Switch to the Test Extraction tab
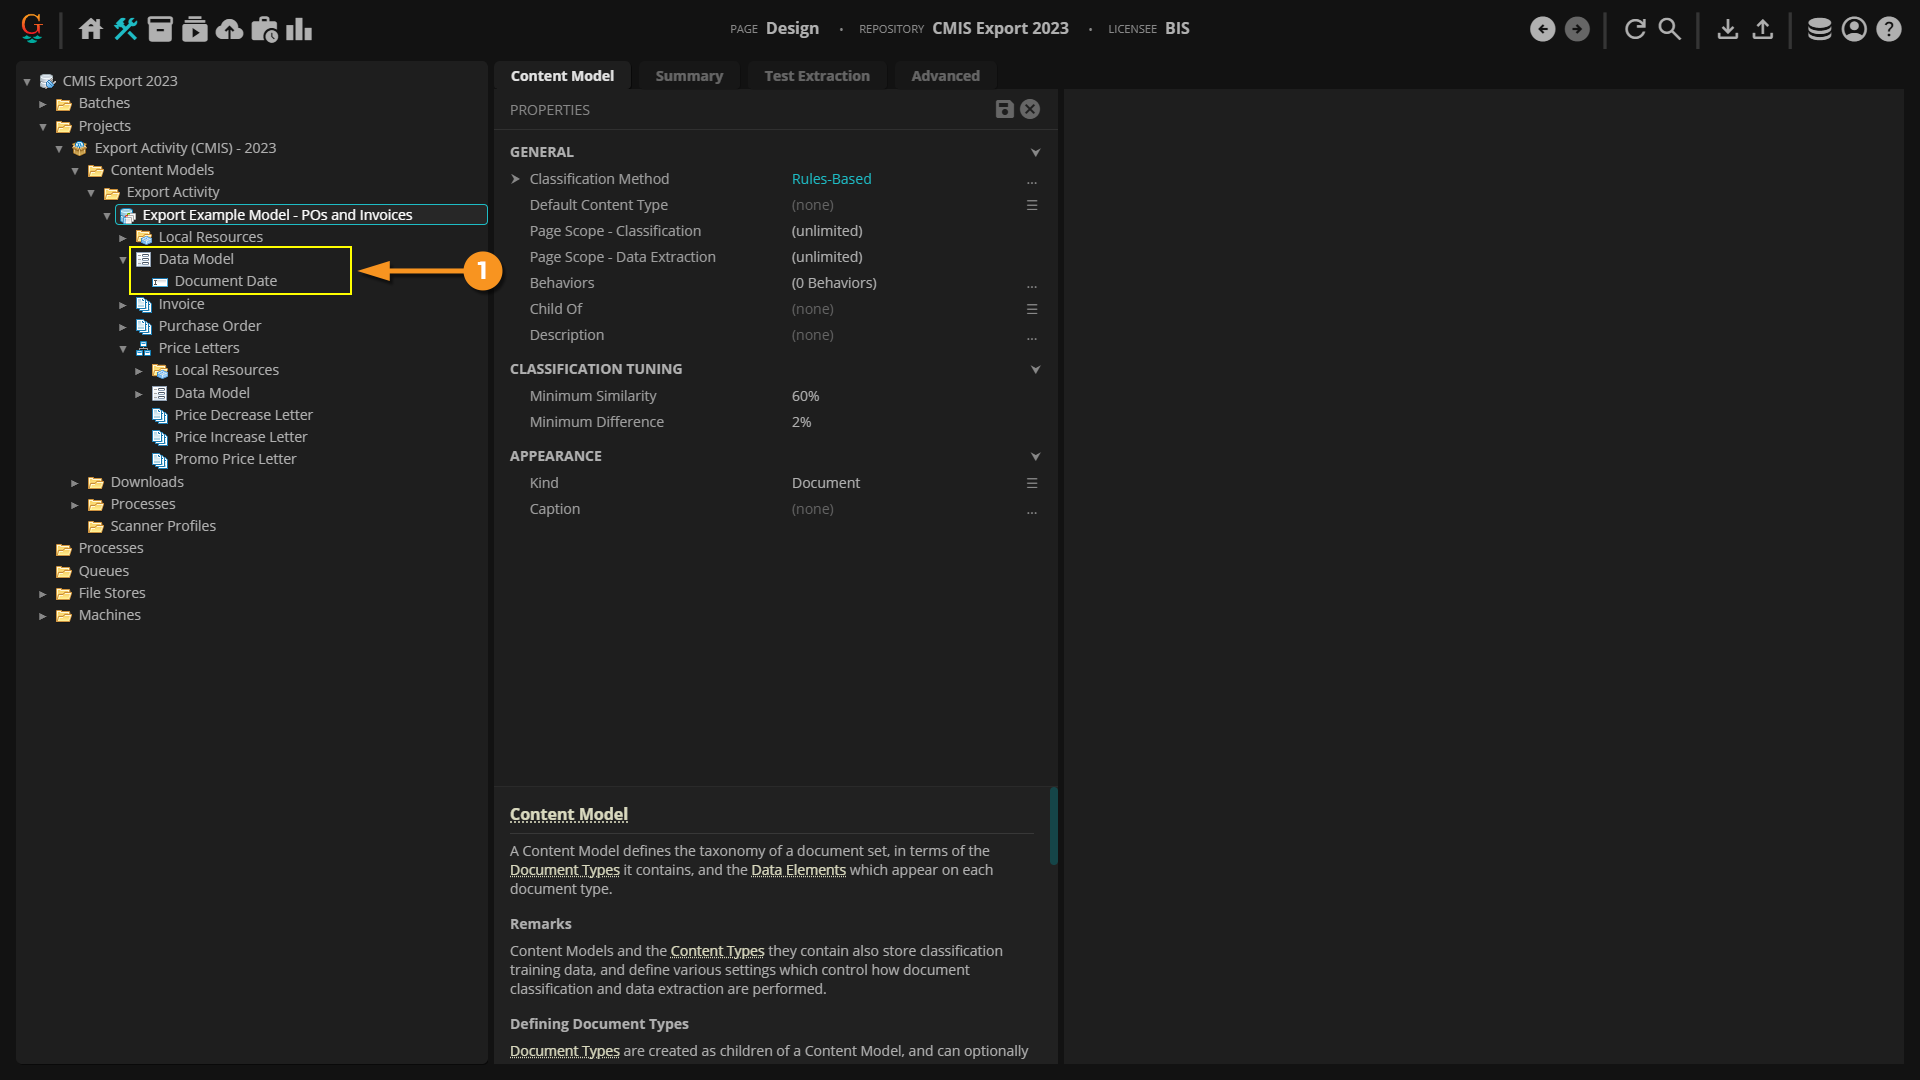The width and height of the screenshot is (1920, 1080). (816, 76)
